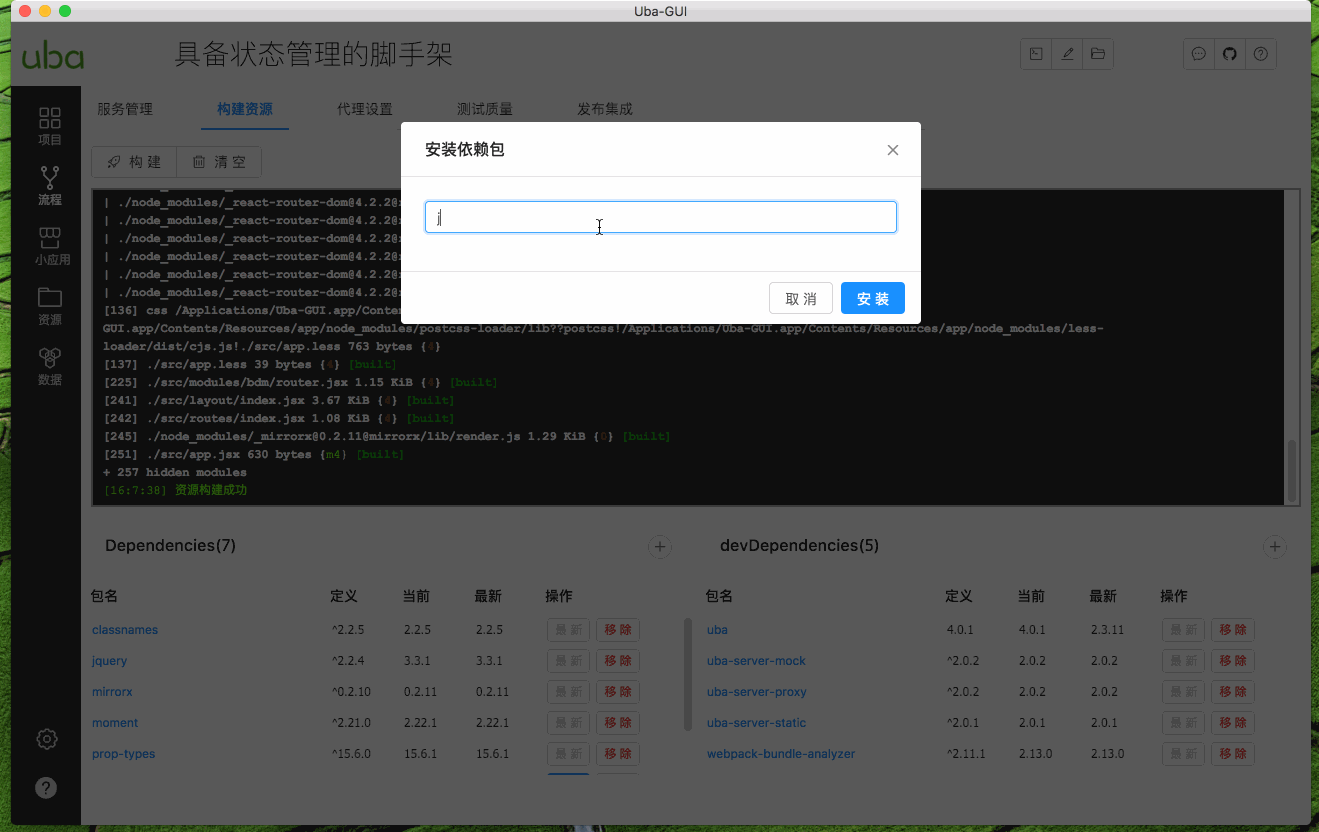This screenshot has height=832, width=1319.
Task: Click the chat bubble icon in the header
Action: (1199, 54)
